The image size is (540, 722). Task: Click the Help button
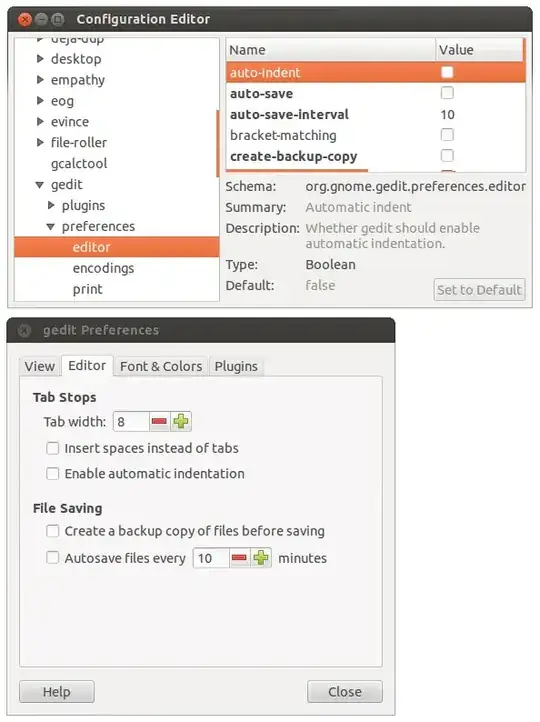[x=57, y=692]
